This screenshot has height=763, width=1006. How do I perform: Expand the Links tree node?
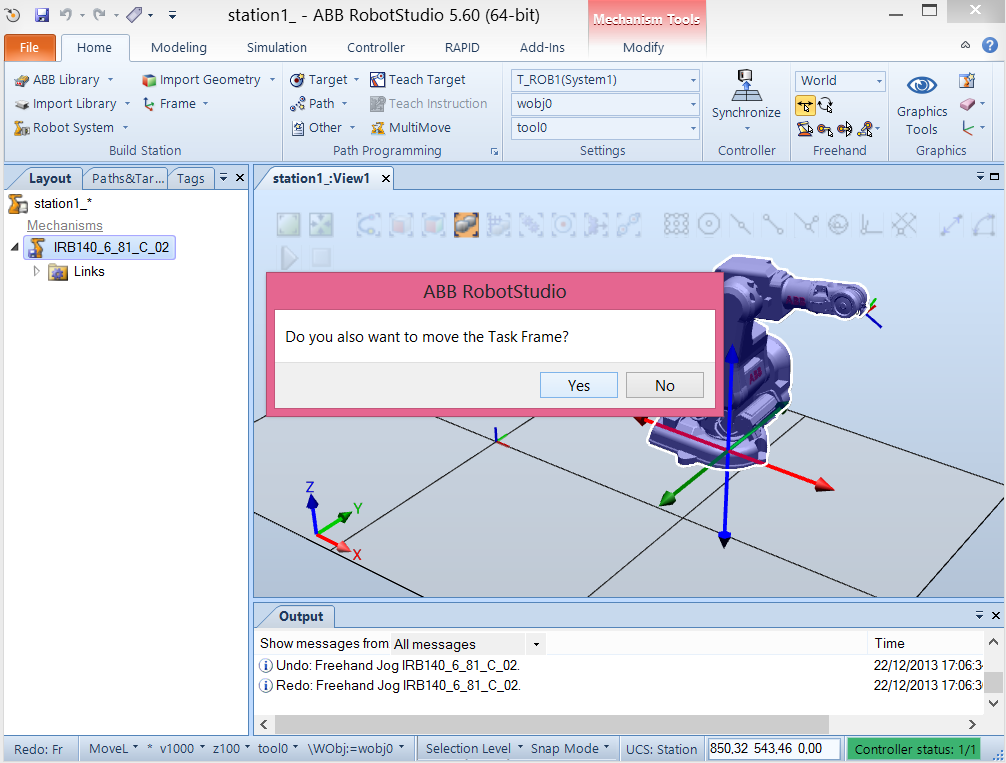point(37,271)
